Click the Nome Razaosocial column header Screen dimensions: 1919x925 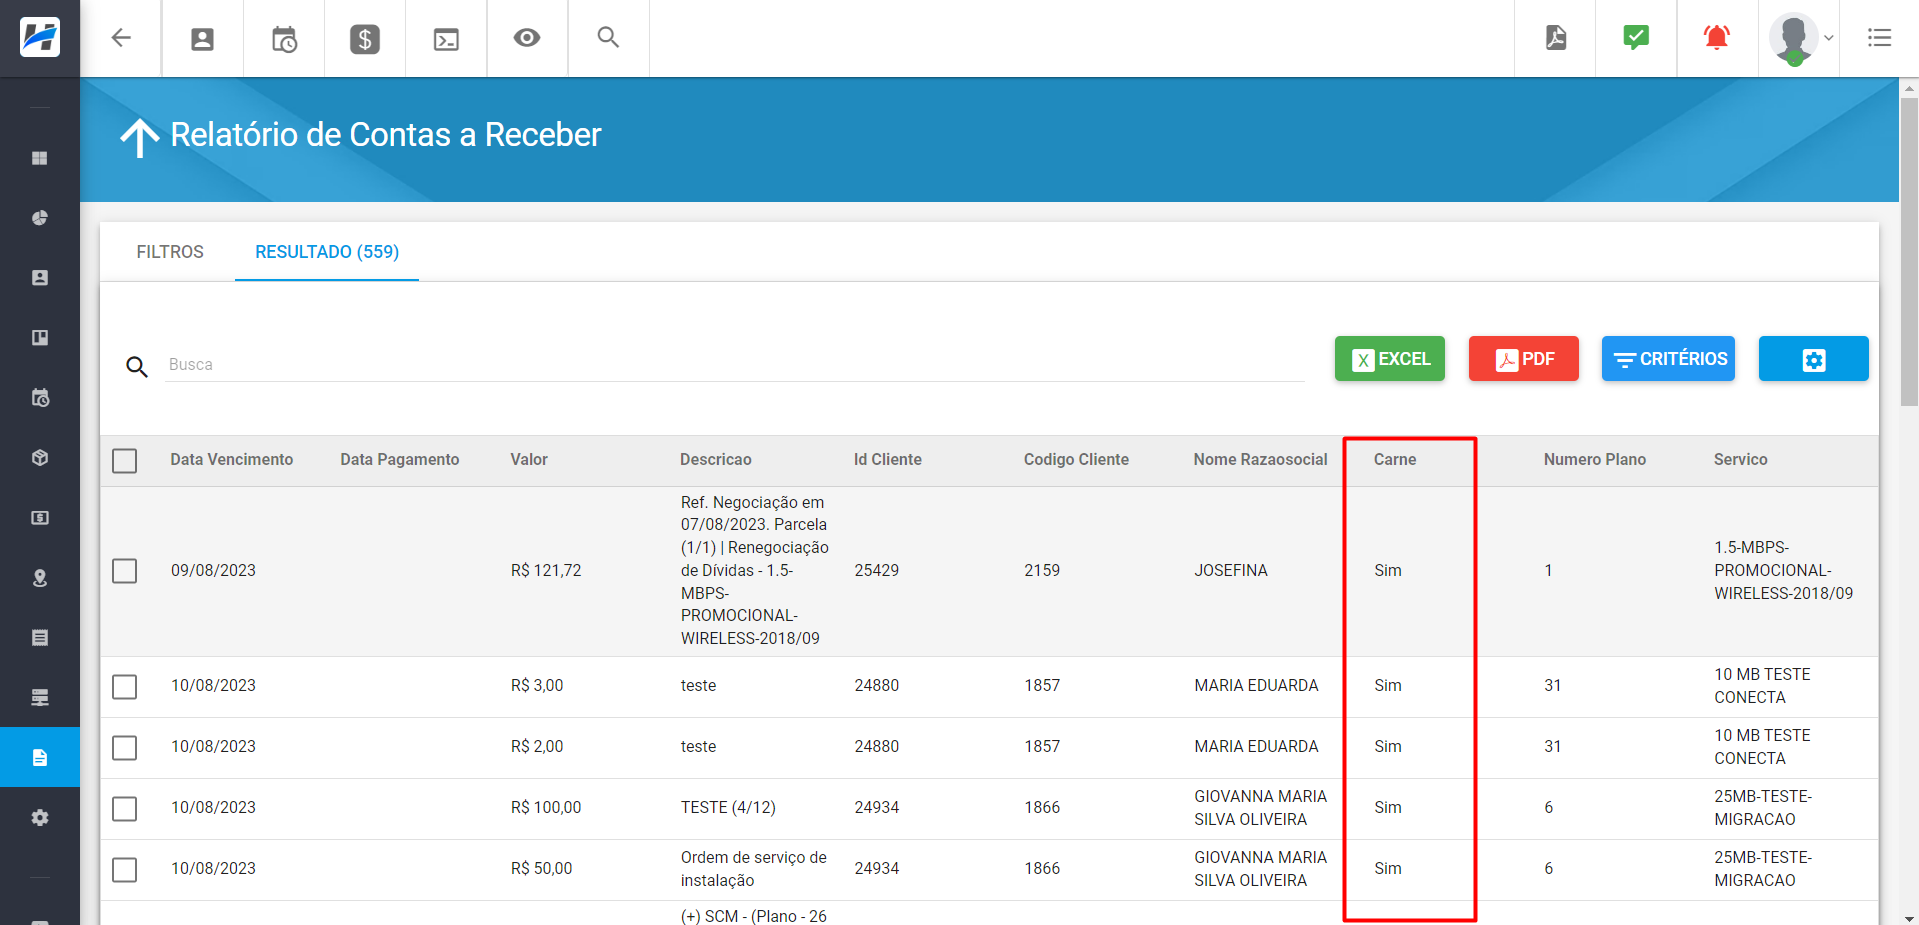(x=1260, y=460)
